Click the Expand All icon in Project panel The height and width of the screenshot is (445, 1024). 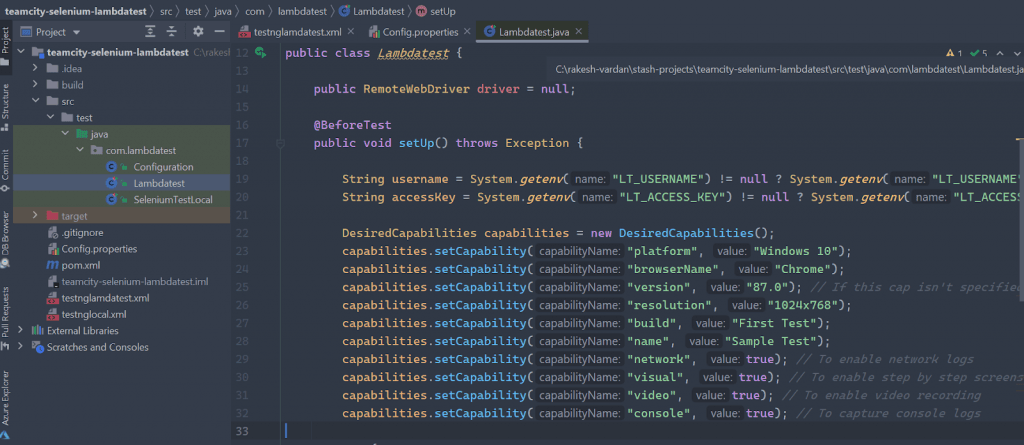(149, 31)
